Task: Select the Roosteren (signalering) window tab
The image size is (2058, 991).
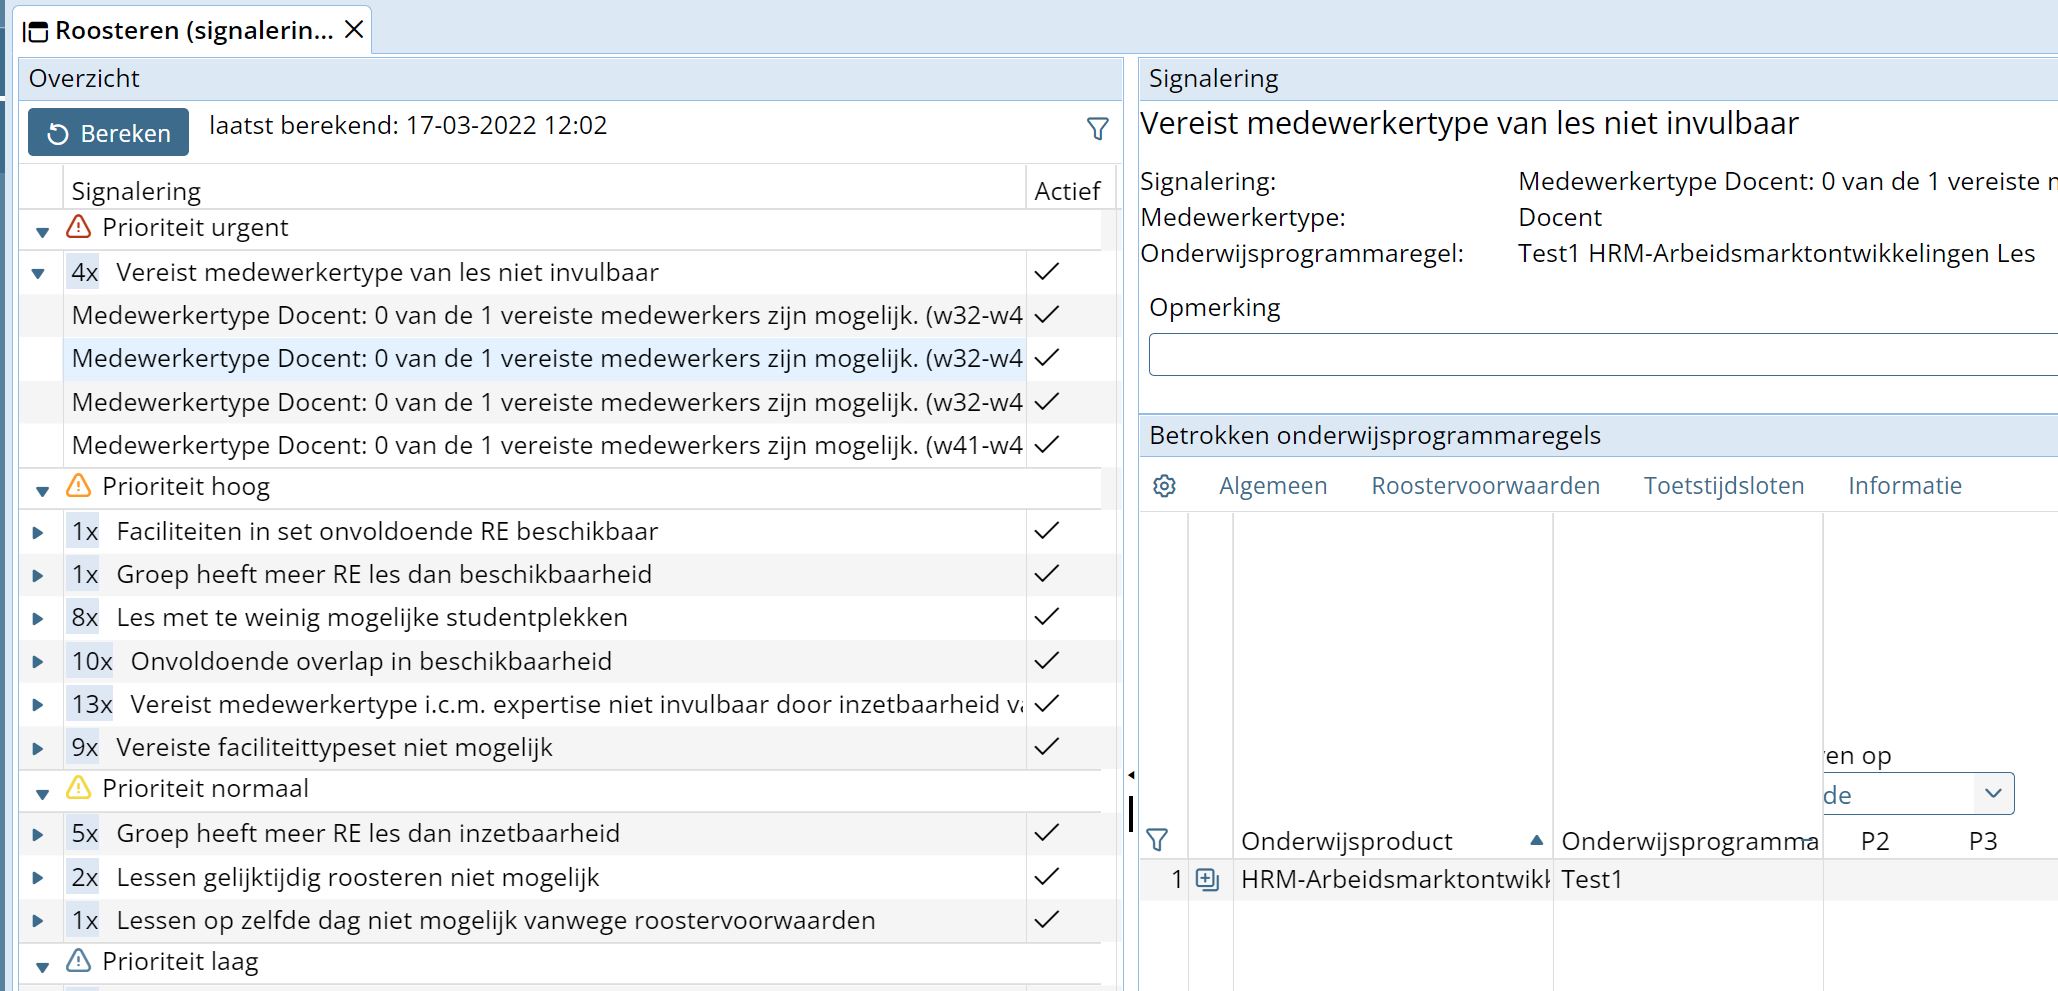Action: 194,30
